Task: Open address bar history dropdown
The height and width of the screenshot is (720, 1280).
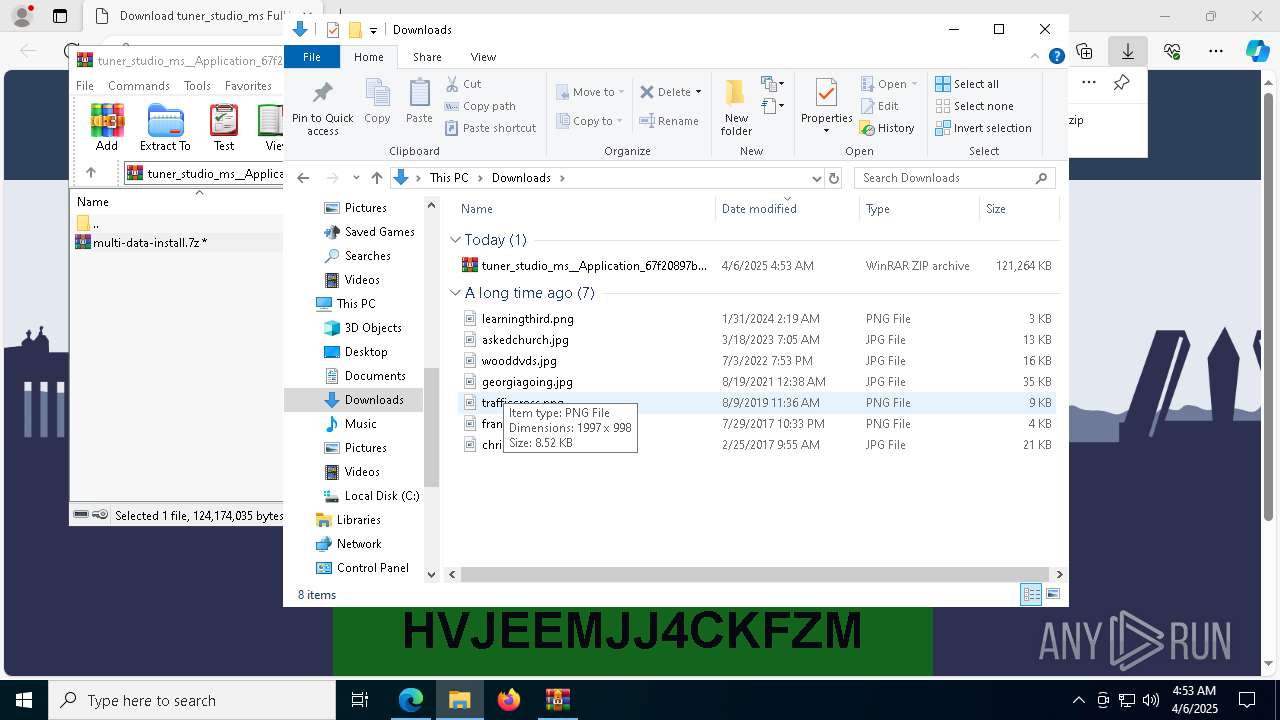Action: coord(816,178)
